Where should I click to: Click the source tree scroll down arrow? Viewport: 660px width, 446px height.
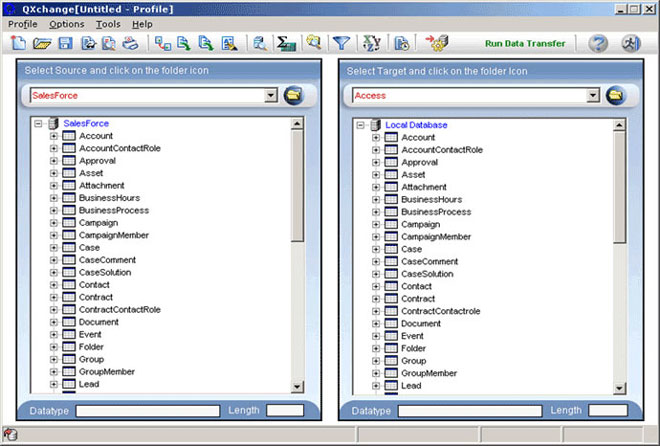pyautogui.click(x=297, y=387)
